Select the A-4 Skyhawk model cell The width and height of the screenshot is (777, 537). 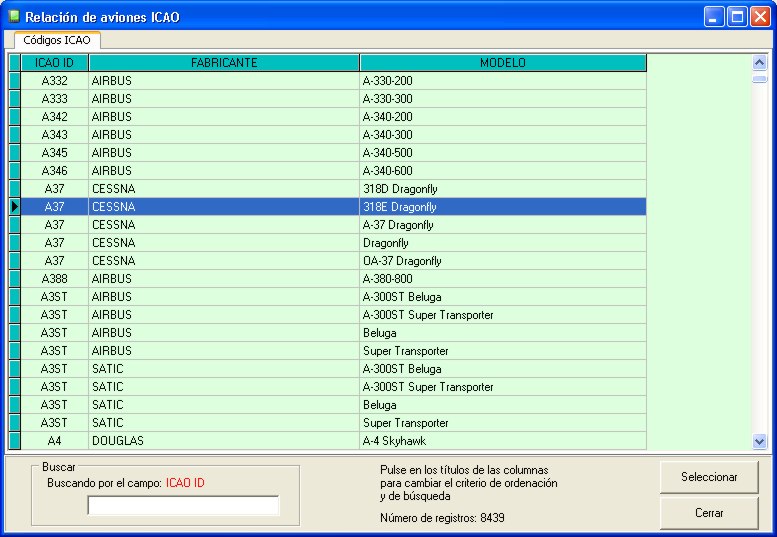[503, 441]
